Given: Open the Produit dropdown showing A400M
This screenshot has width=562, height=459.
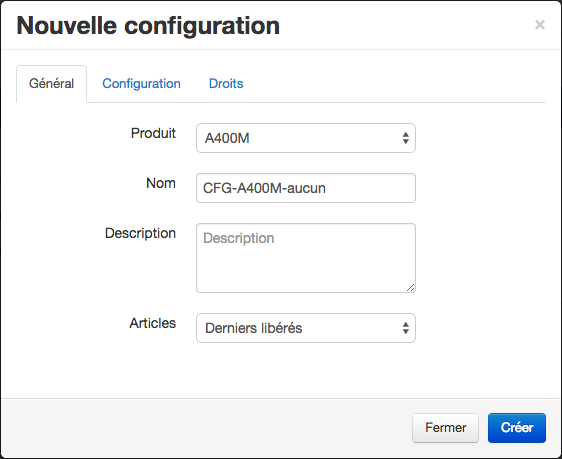Looking at the screenshot, I should coord(306,138).
